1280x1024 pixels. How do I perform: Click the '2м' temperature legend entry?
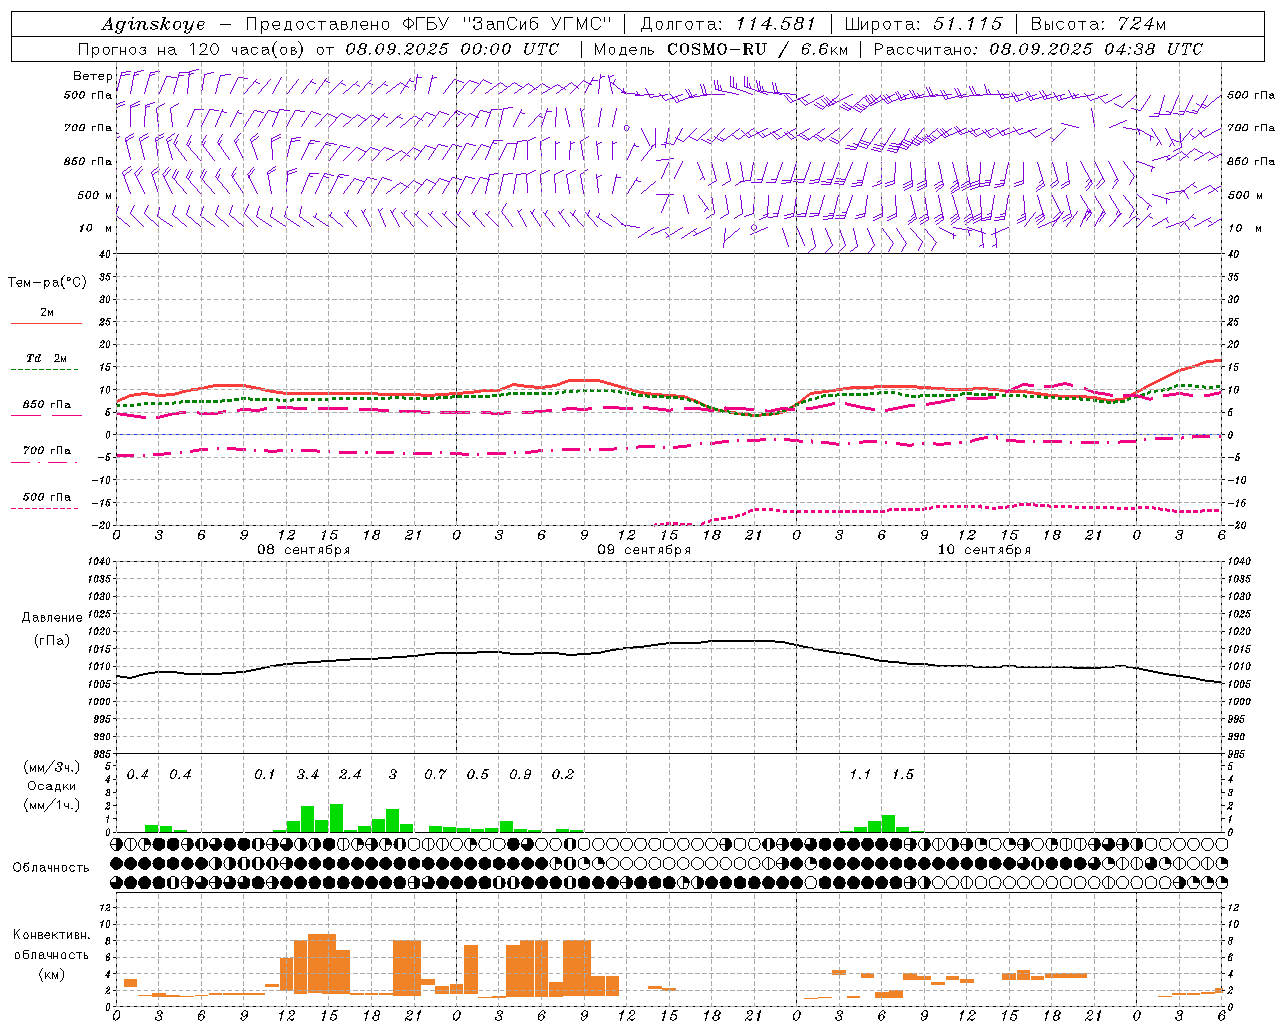pyautogui.click(x=47, y=313)
